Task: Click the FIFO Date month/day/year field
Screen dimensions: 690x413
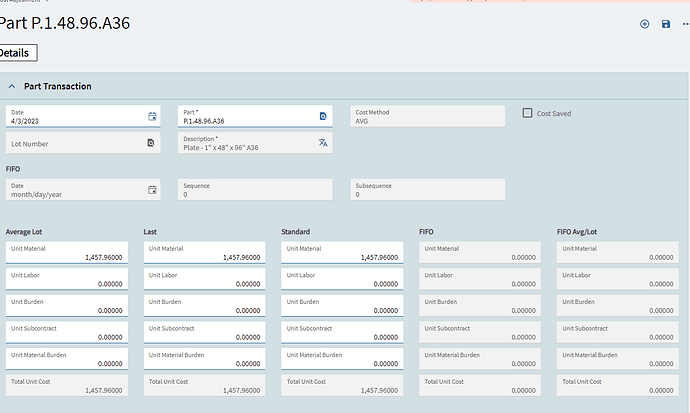Action: [x=83, y=190]
